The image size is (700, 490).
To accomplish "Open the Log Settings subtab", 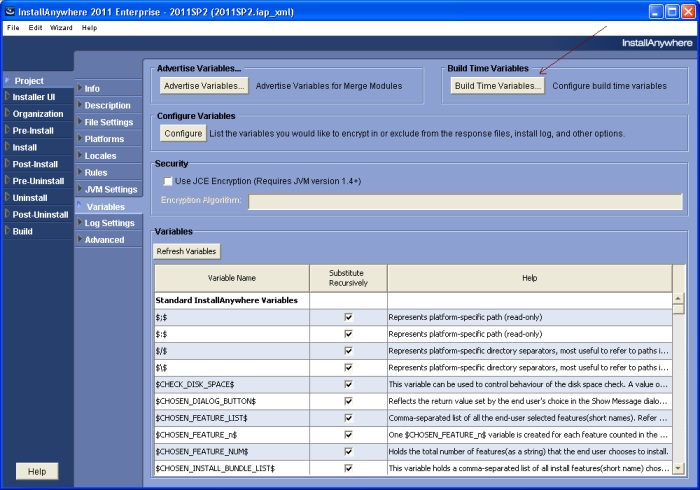I will click(109, 223).
